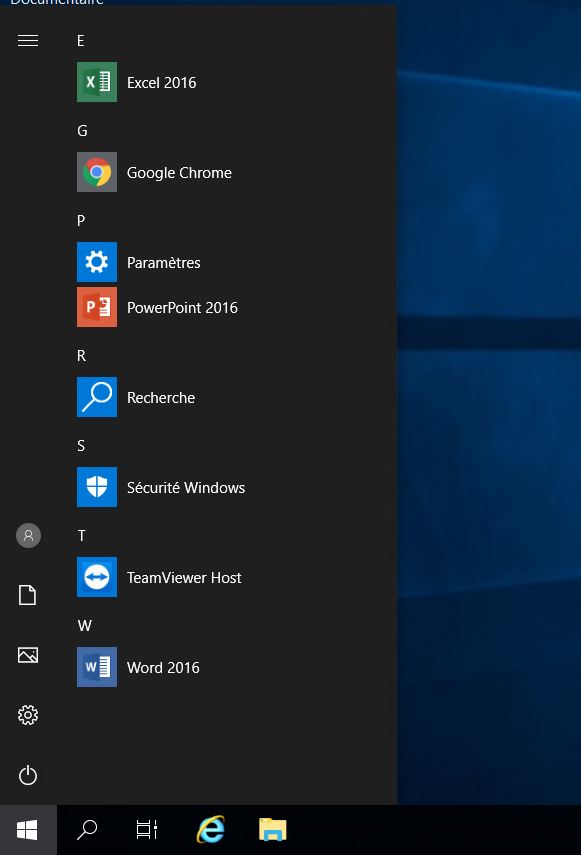Open the user account icon in sidebar
The width and height of the screenshot is (581, 855).
click(28, 535)
